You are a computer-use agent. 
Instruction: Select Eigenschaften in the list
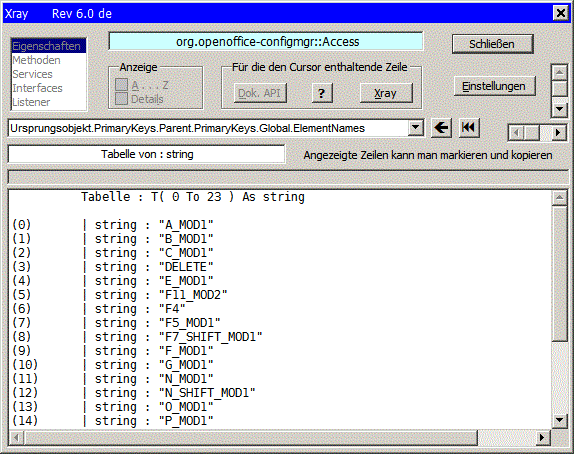pos(49,46)
